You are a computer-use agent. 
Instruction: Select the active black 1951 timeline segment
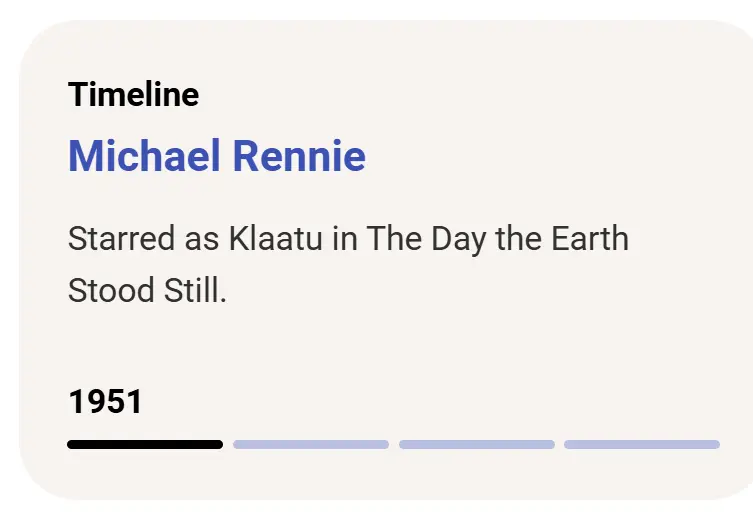[145, 444]
